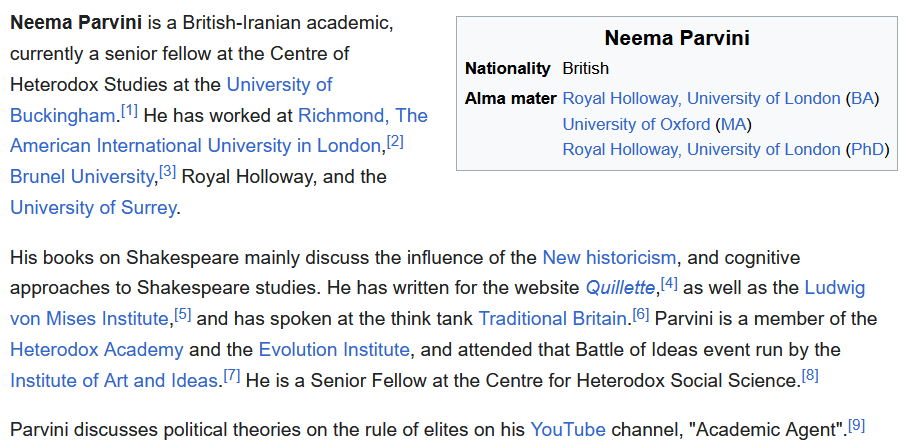
Task: Follow the University of Surrey link
Action: click(x=93, y=208)
